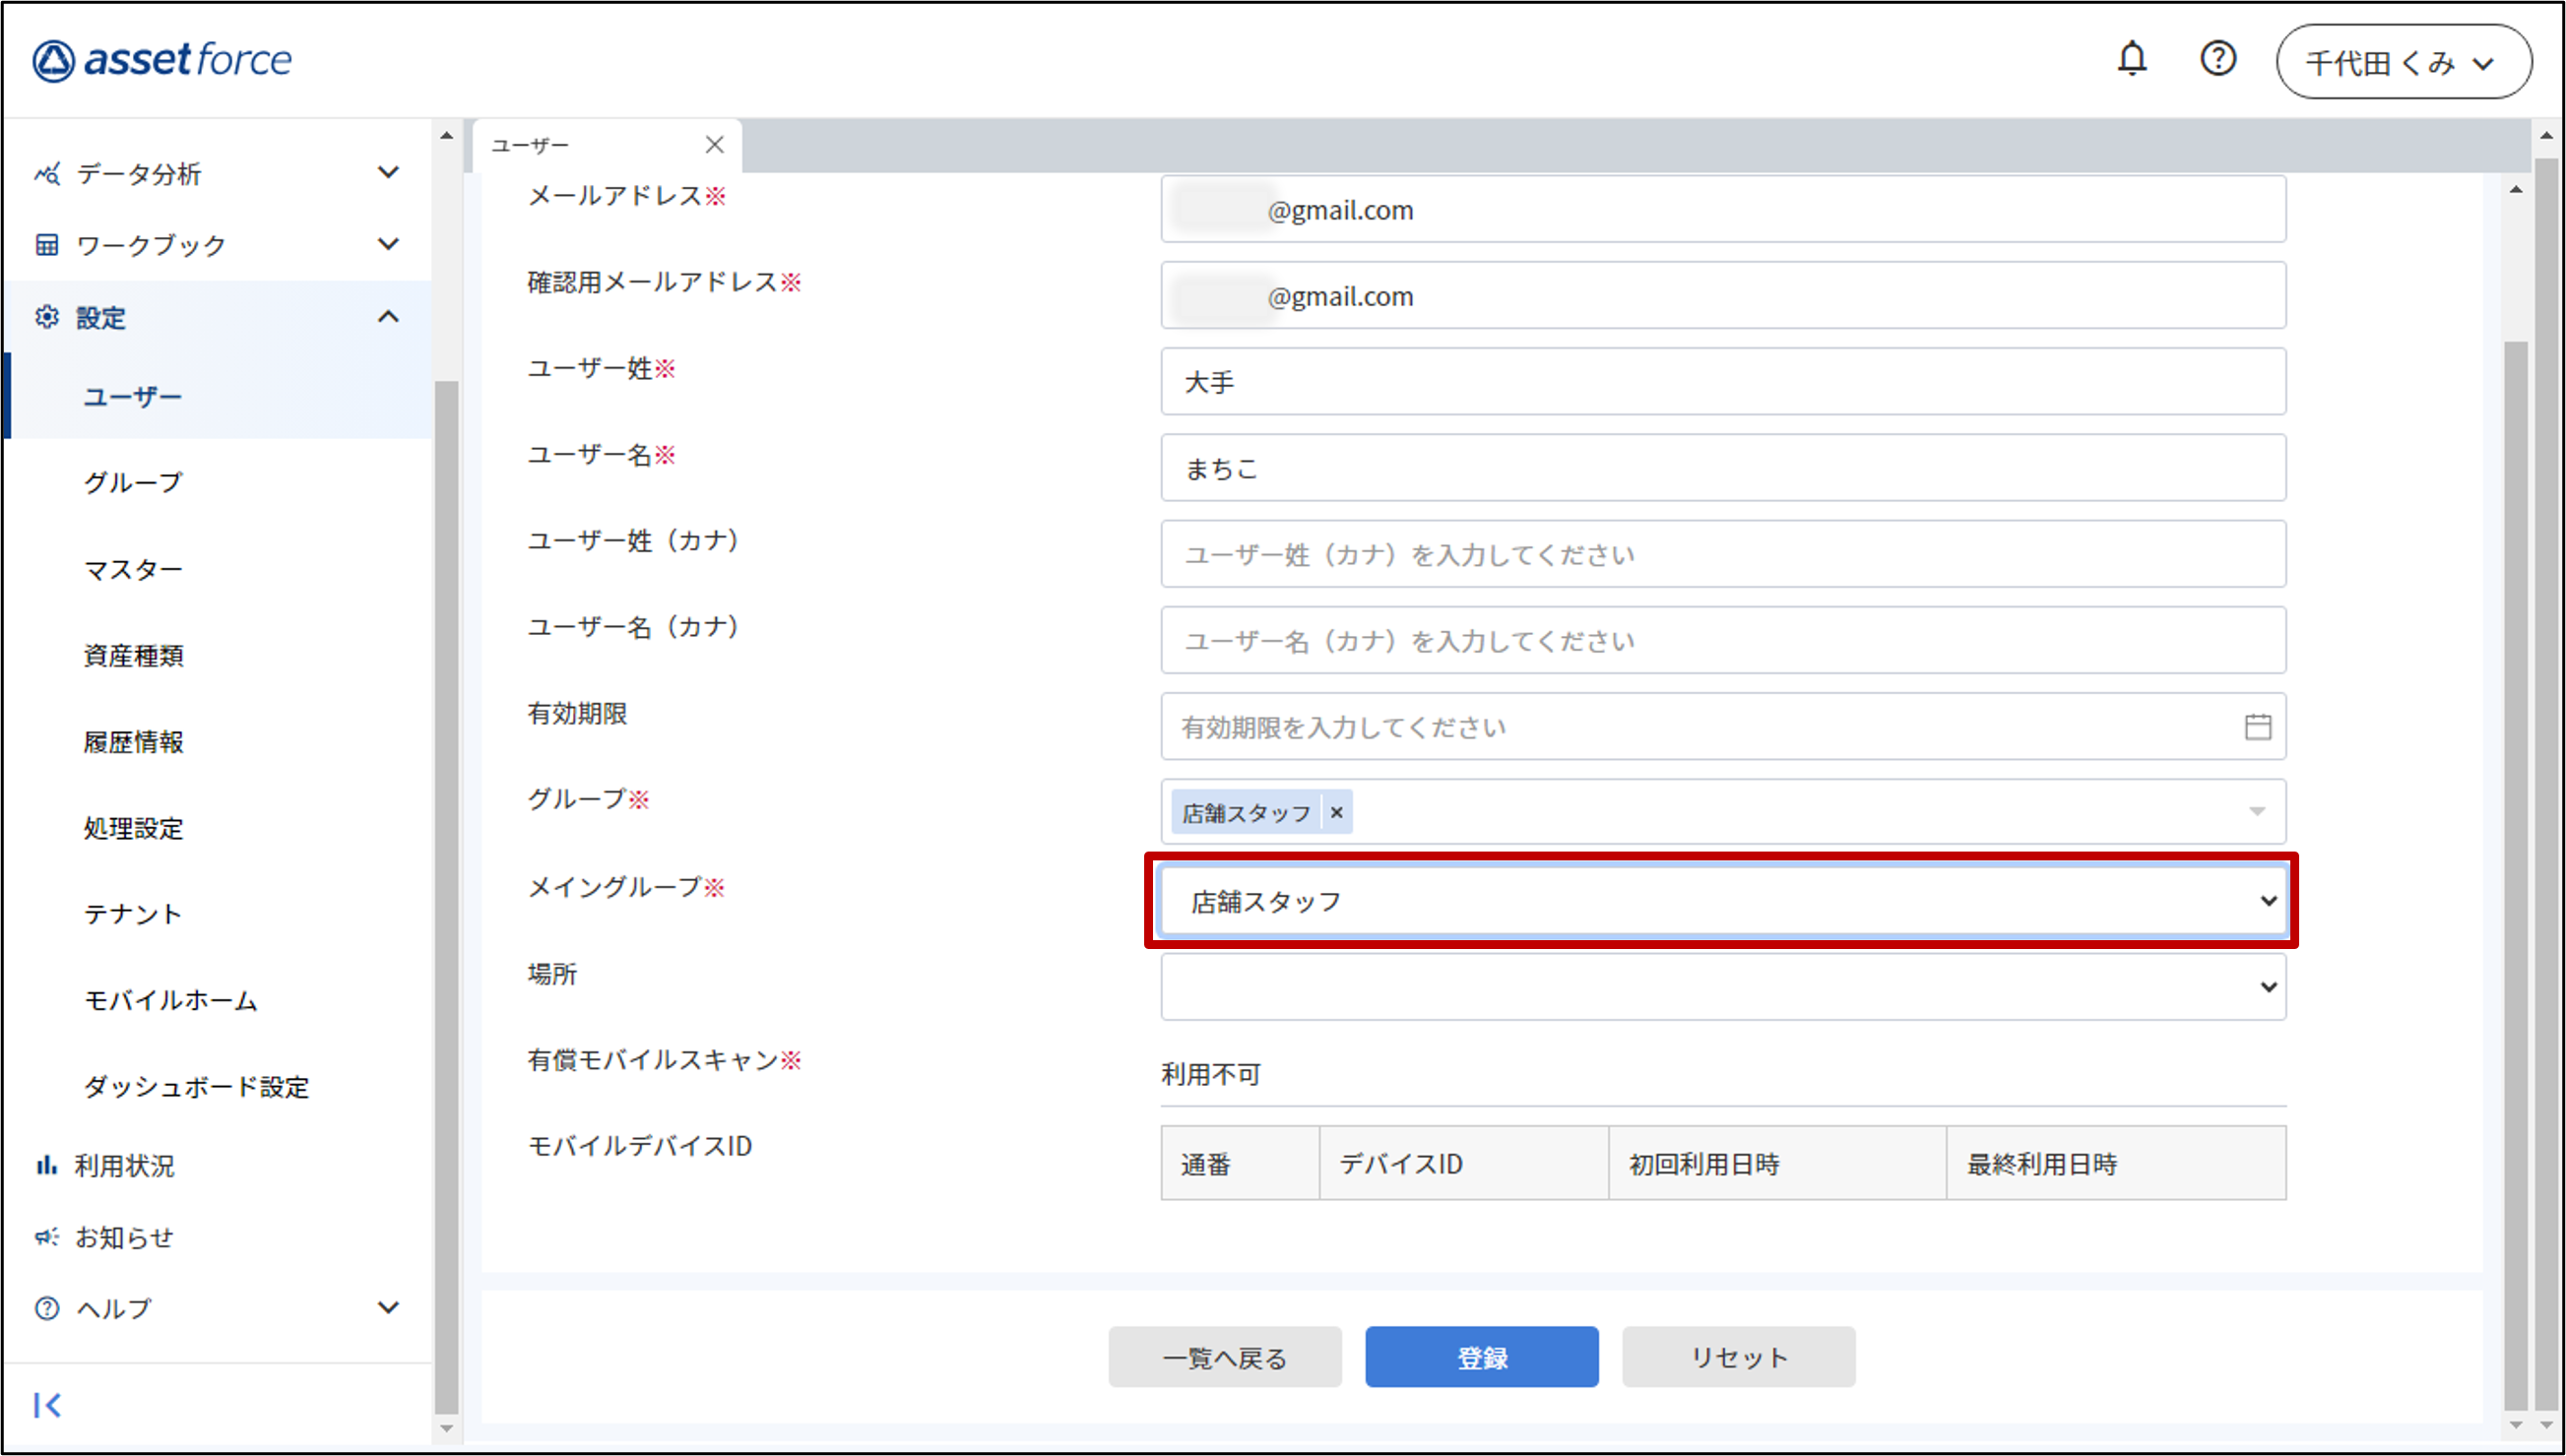The image size is (2566, 1456).
Task: Remove the 店舗スタッフ group tag
Action: coord(1336,813)
